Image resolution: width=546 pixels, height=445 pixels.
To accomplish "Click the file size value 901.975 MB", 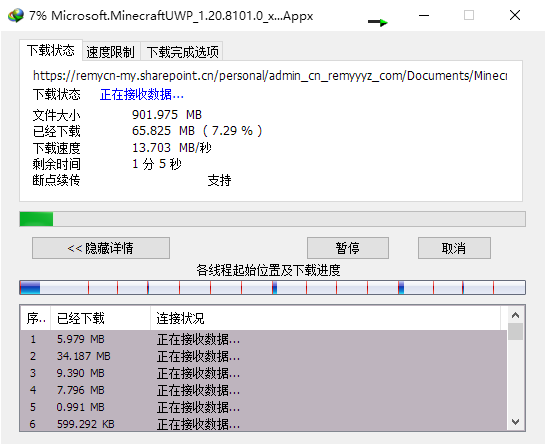I will click(x=167, y=115).
